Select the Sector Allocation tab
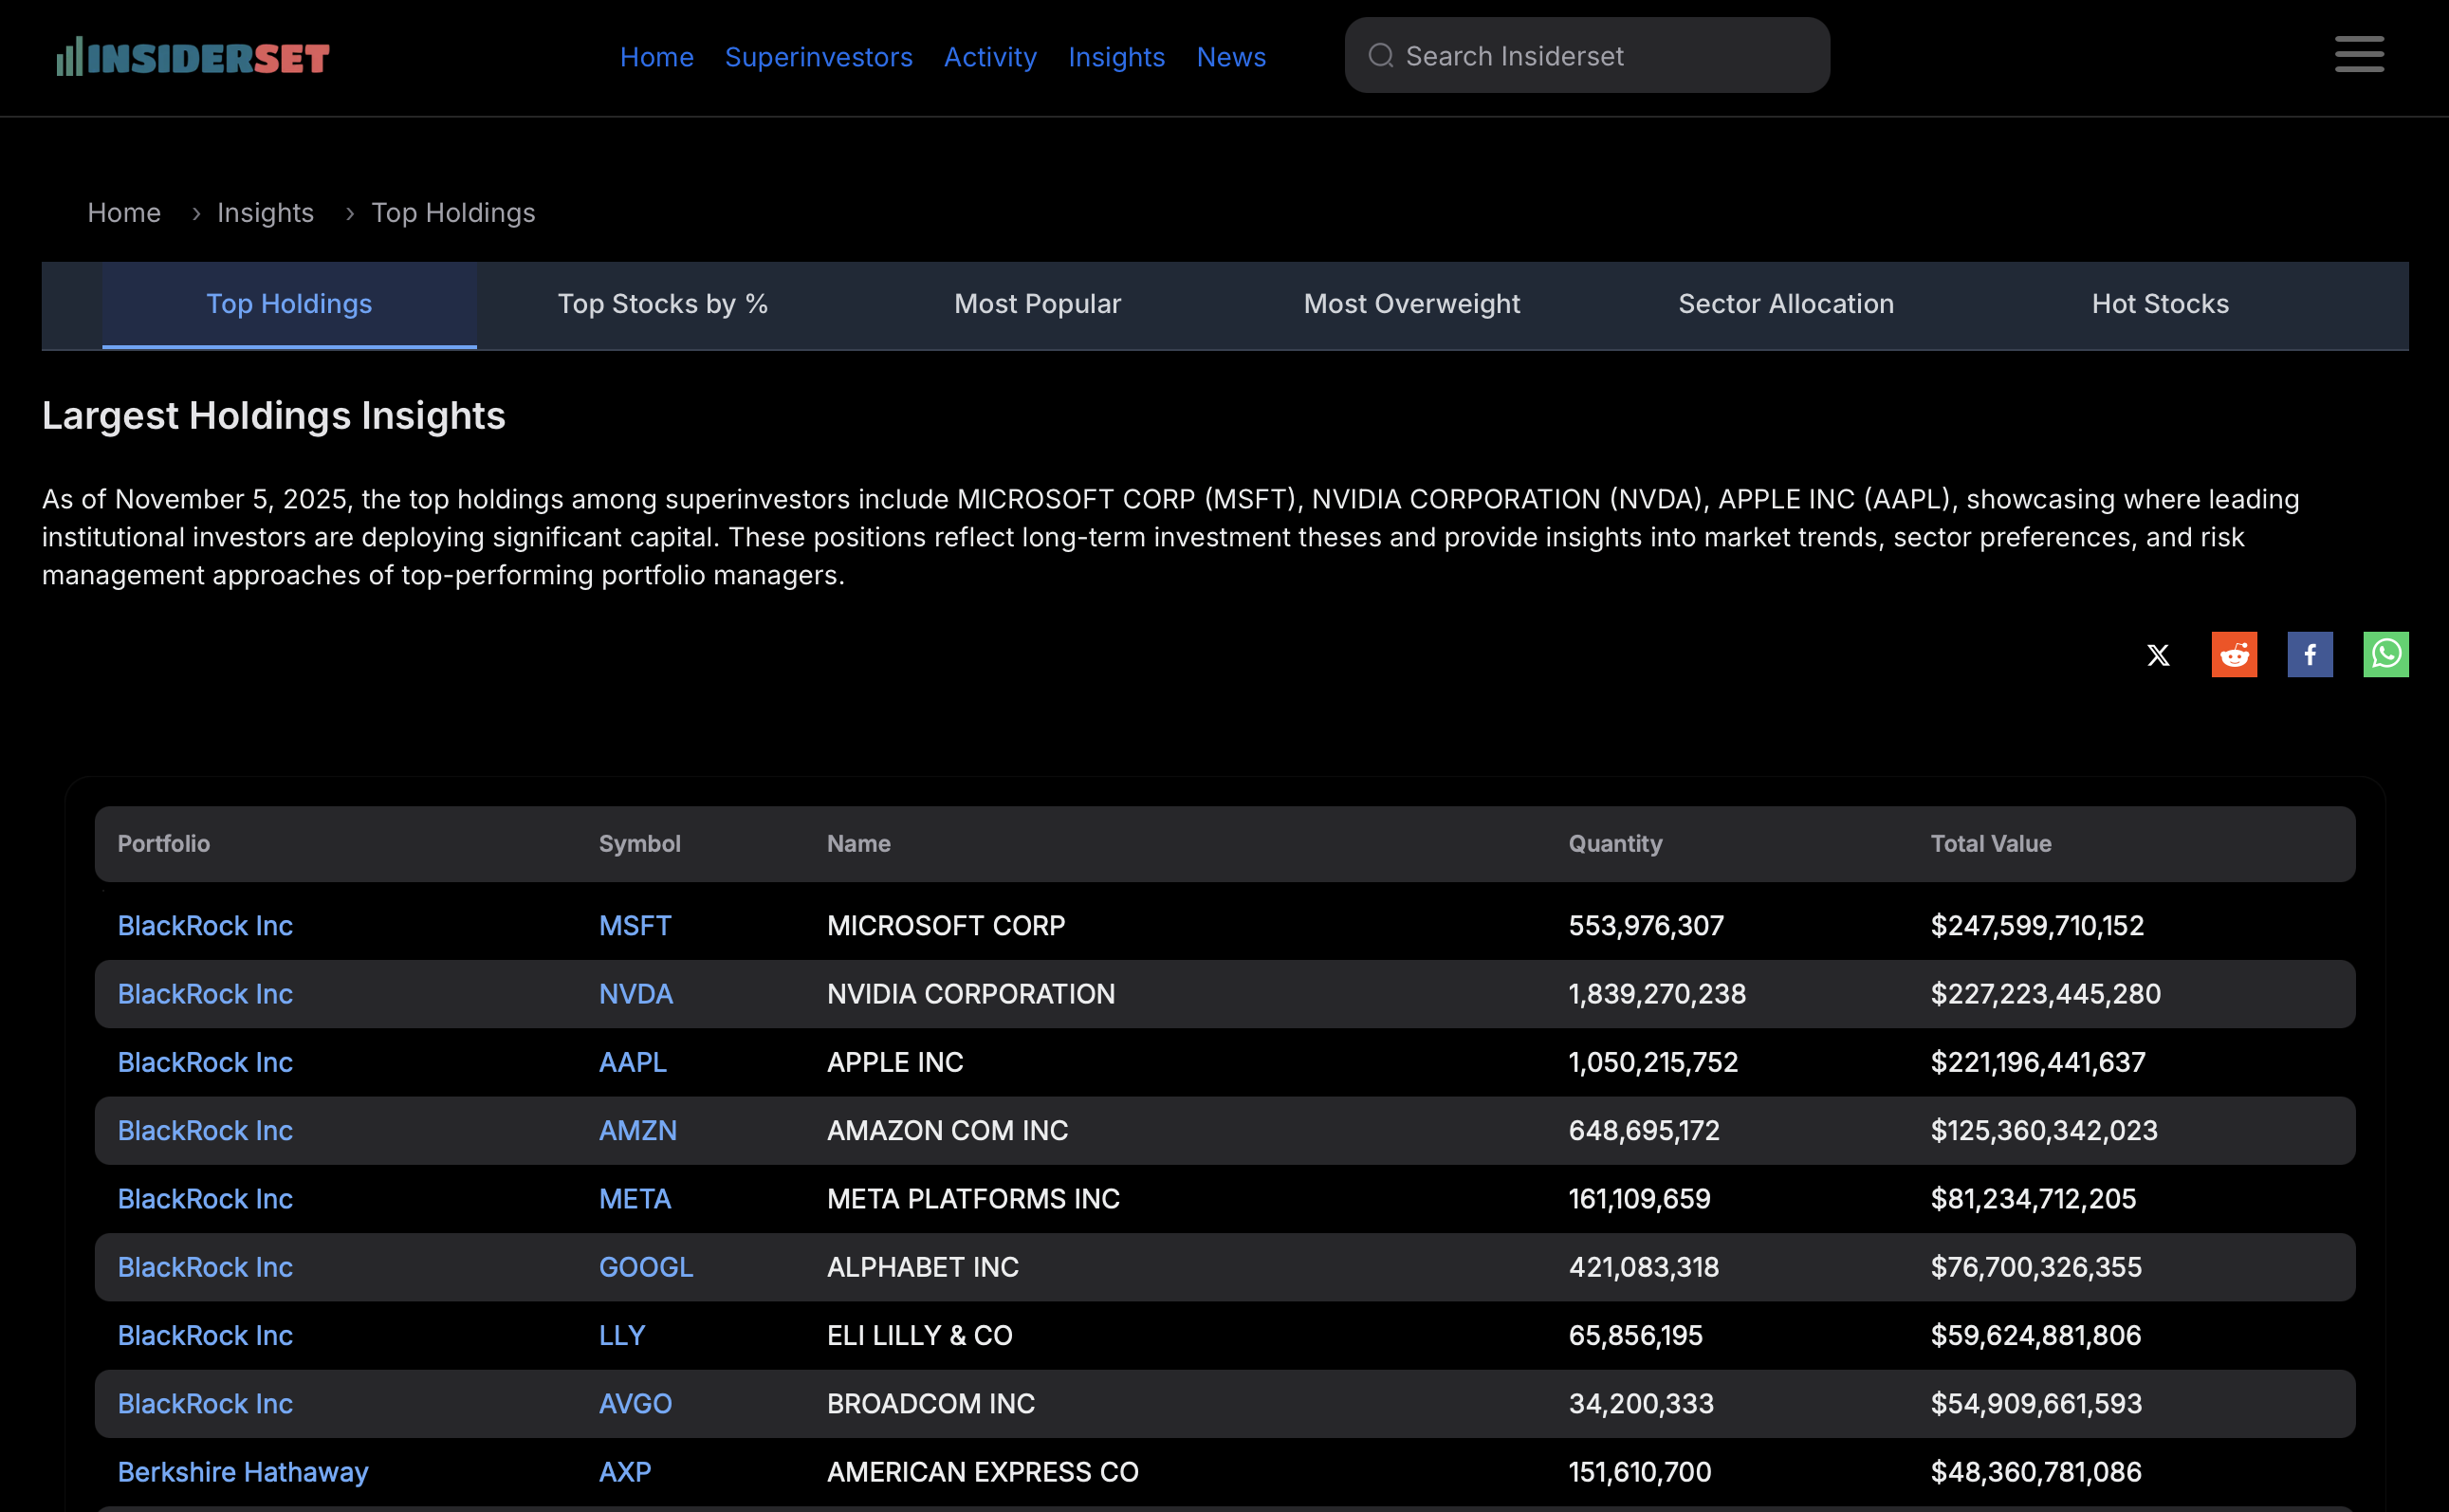 pyautogui.click(x=1785, y=305)
